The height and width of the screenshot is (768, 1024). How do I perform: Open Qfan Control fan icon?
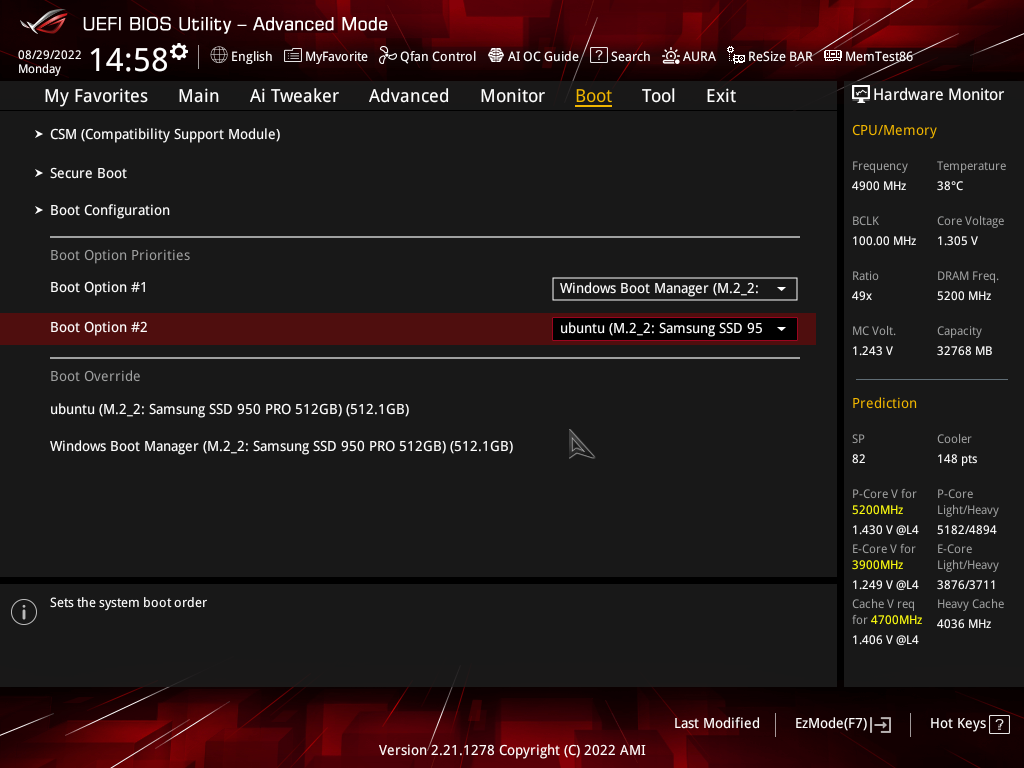click(x=387, y=56)
